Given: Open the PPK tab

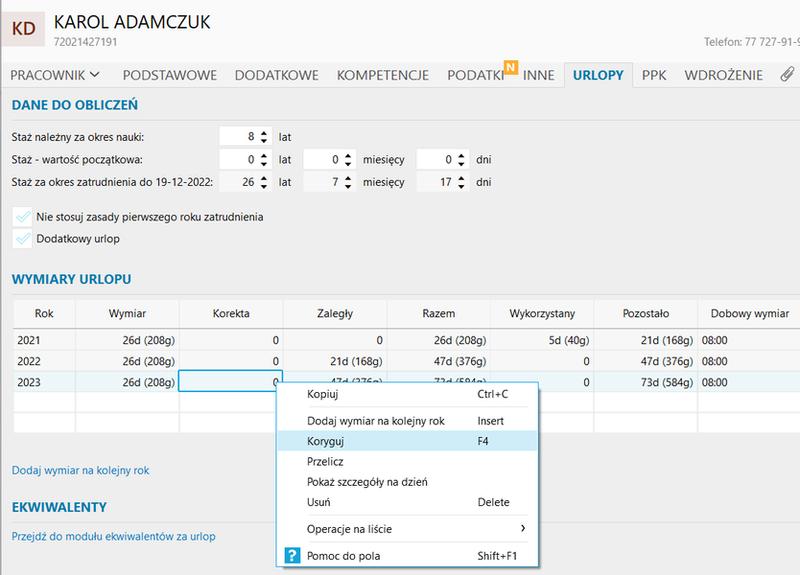Looking at the screenshot, I should click(x=654, y=75).
